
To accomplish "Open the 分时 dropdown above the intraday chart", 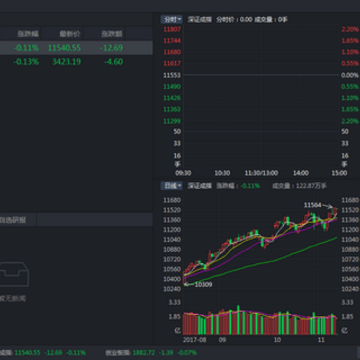I will [172, 19].
